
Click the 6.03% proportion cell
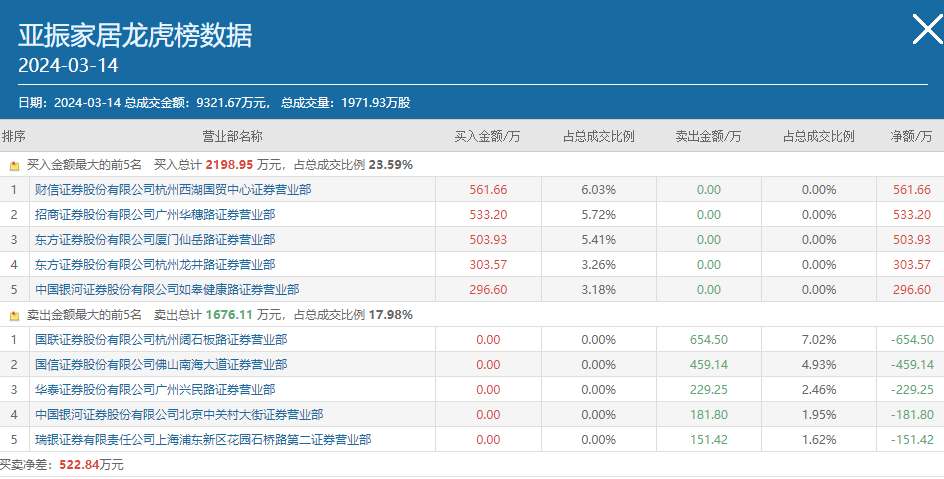[598, 190]
